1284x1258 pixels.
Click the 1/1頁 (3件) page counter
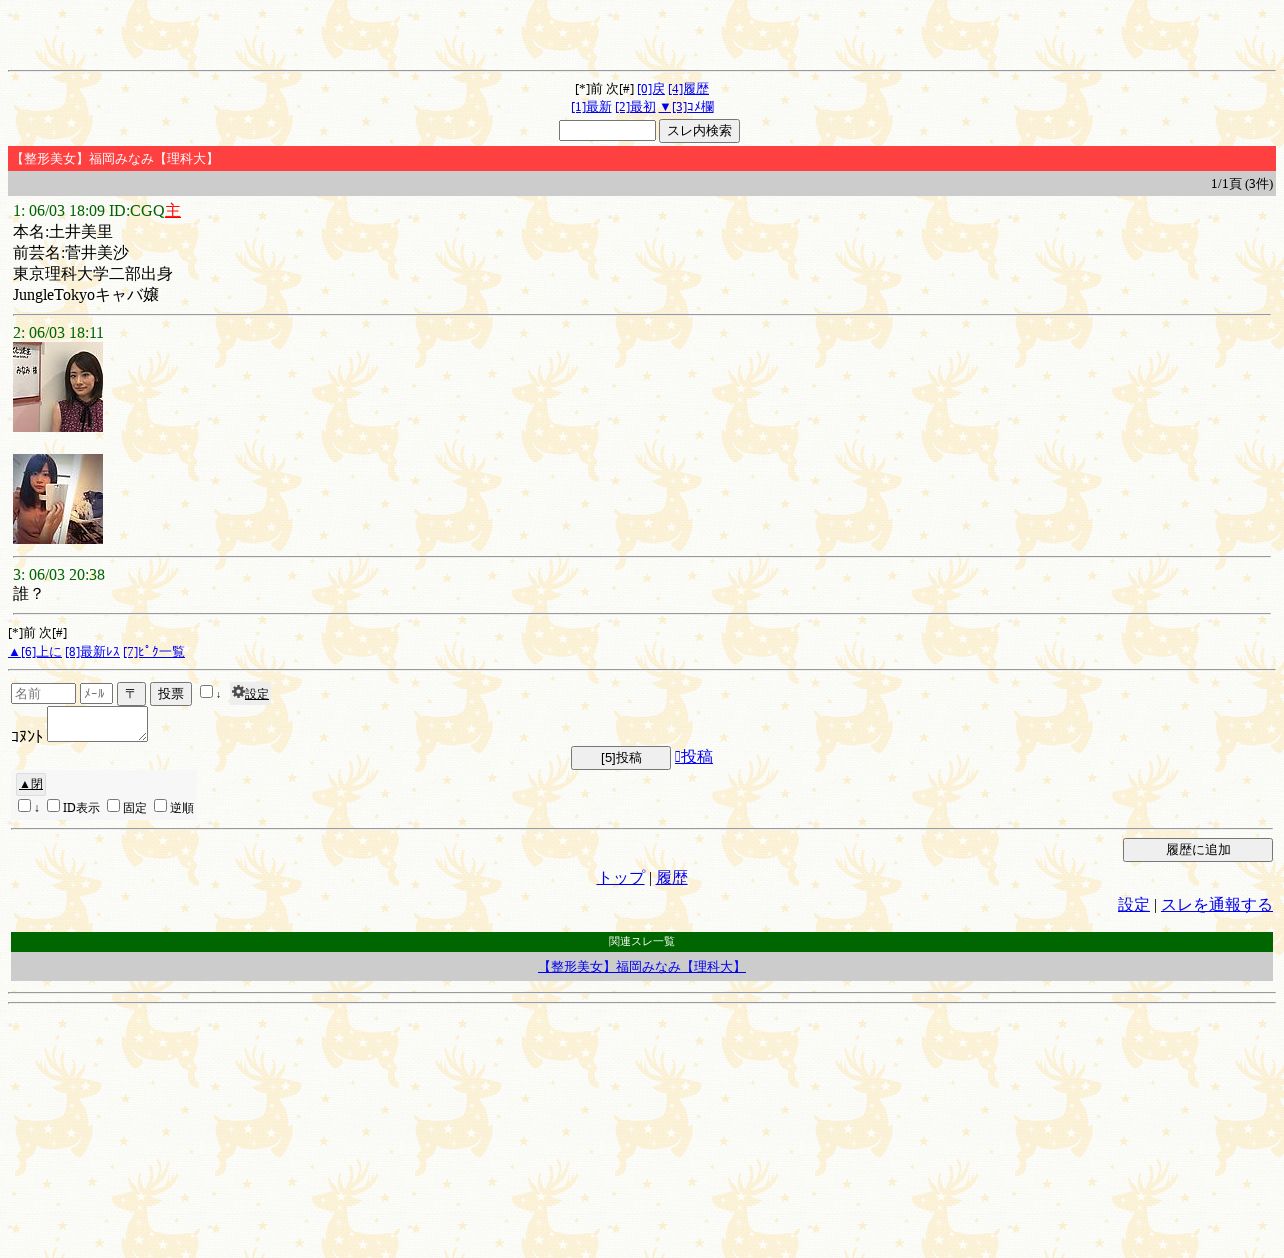(1242, 184)
